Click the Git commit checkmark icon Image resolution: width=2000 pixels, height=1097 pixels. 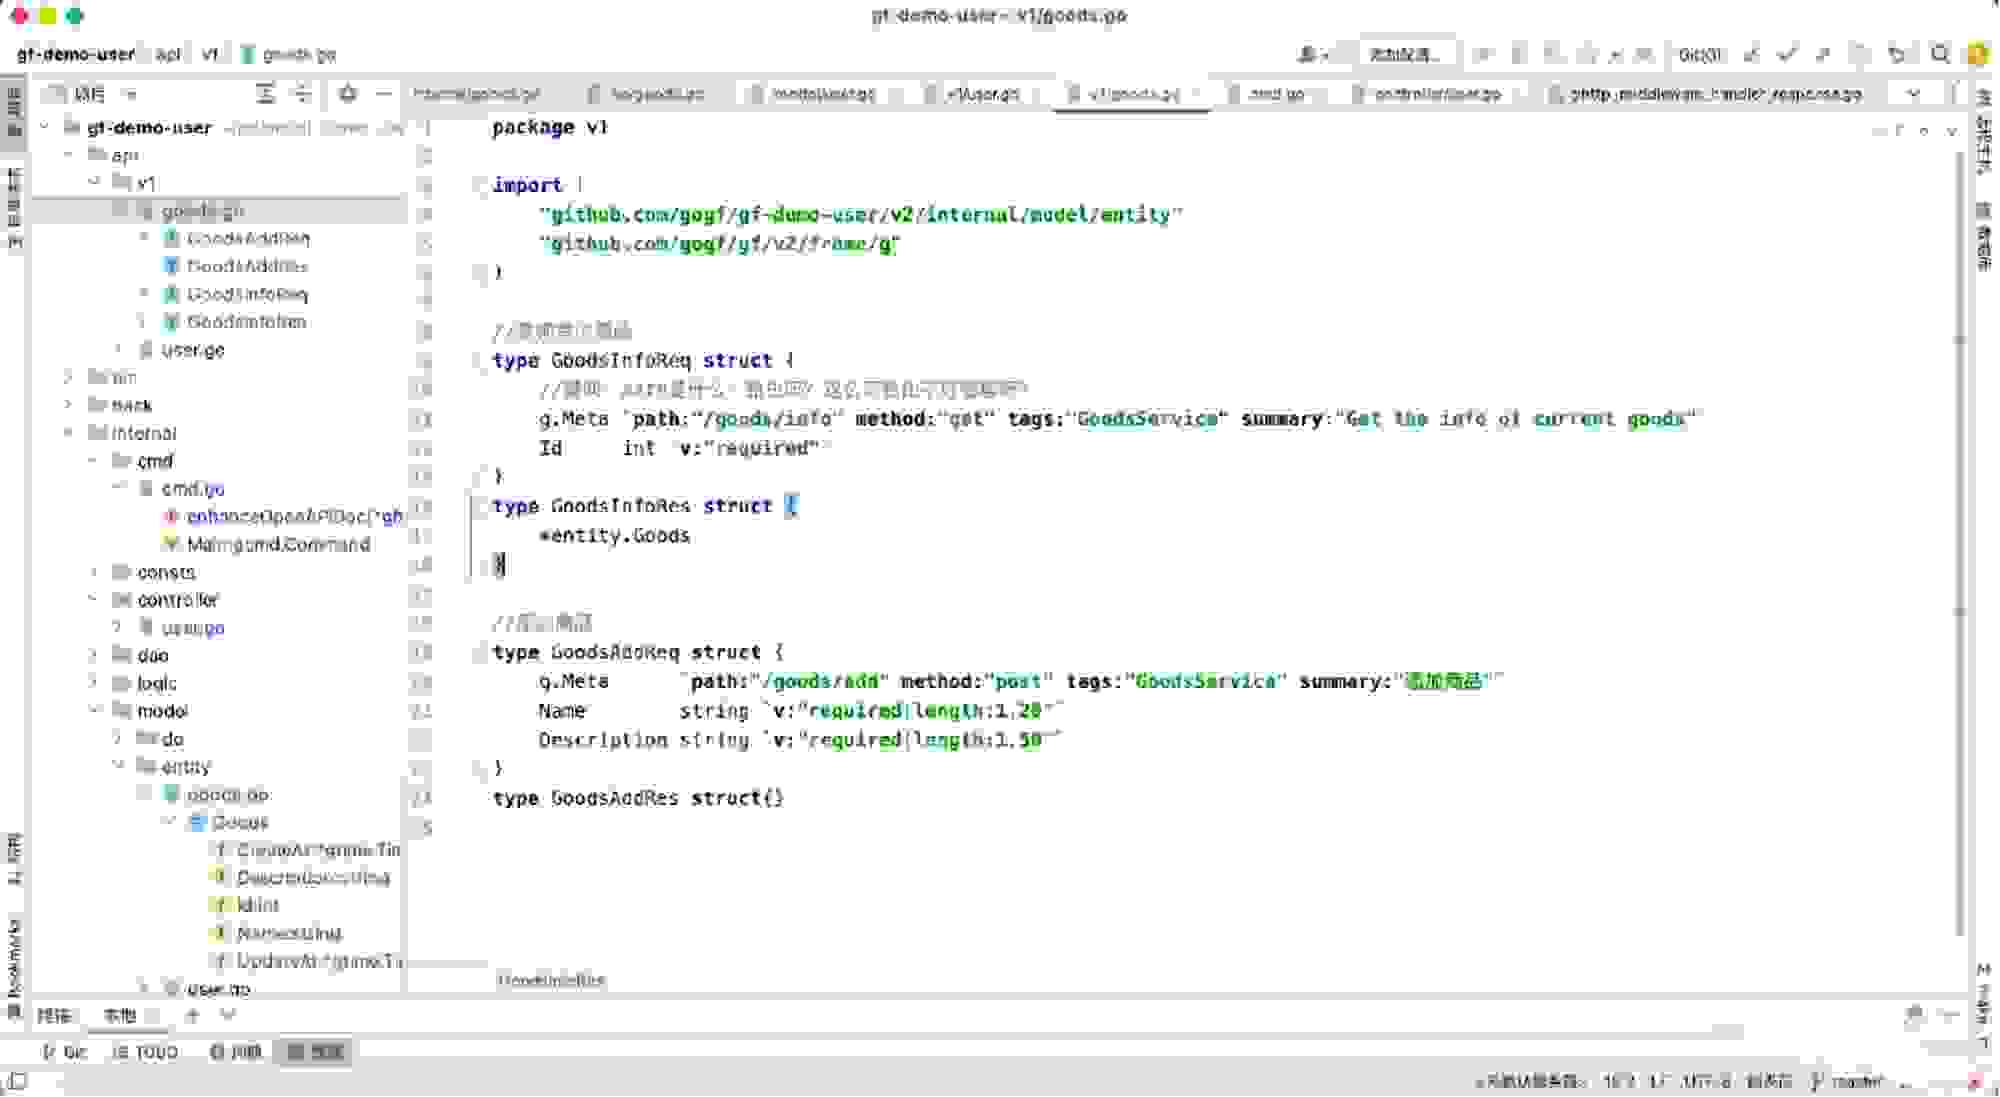pos(1787,54)
